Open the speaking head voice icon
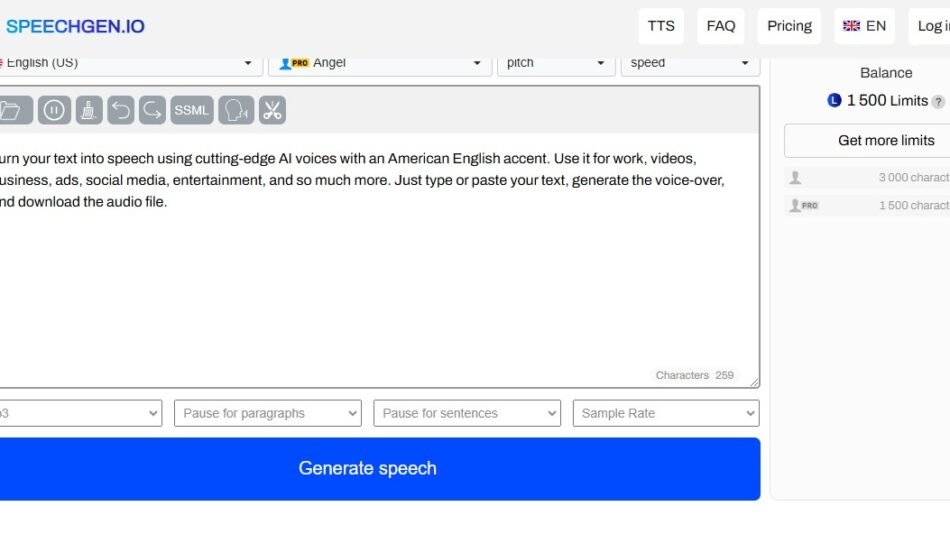 click(236, 110)
